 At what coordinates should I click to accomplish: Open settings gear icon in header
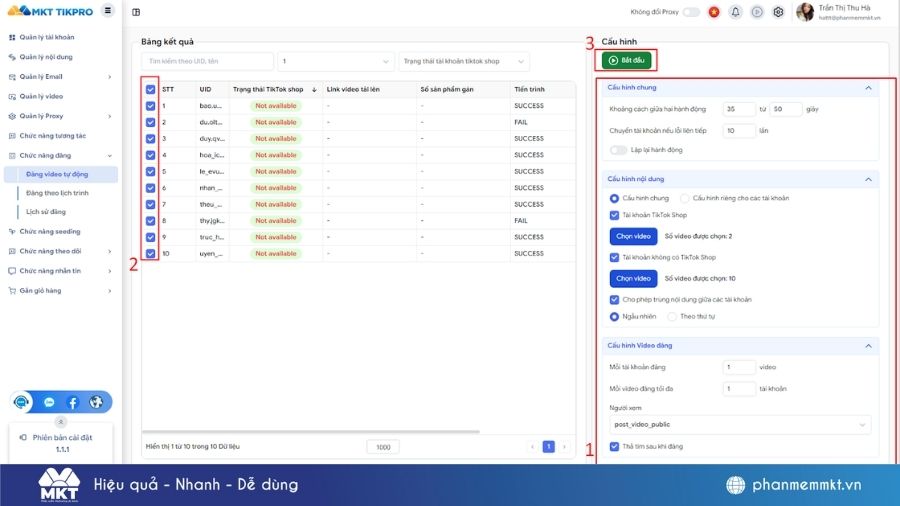[x=778, y=12]
